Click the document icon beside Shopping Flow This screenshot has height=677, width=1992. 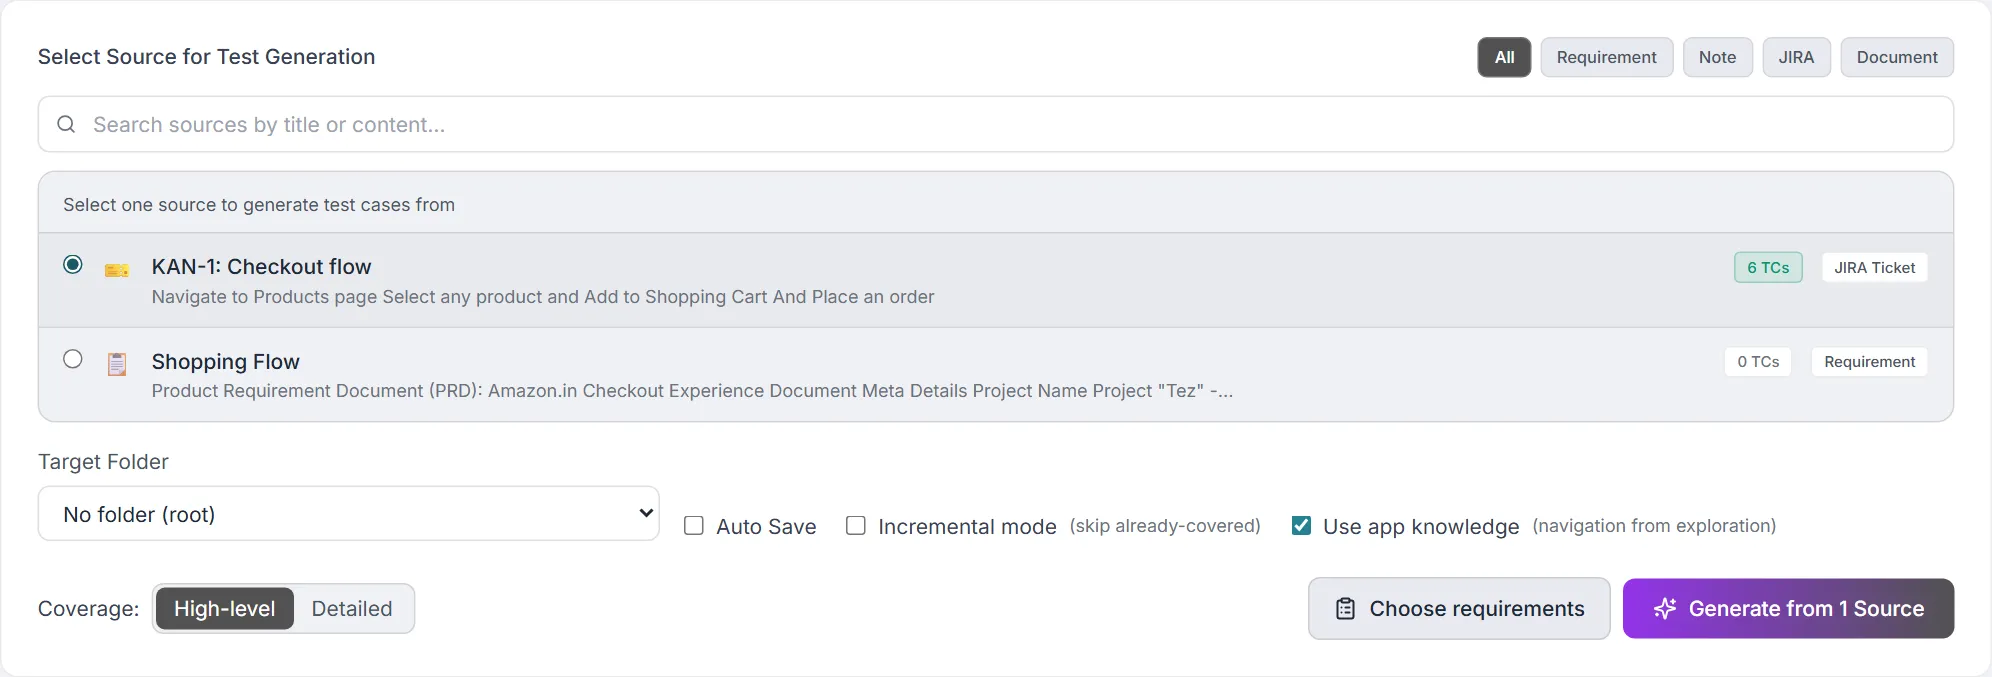pyautogui.click(x=117, y=364)
